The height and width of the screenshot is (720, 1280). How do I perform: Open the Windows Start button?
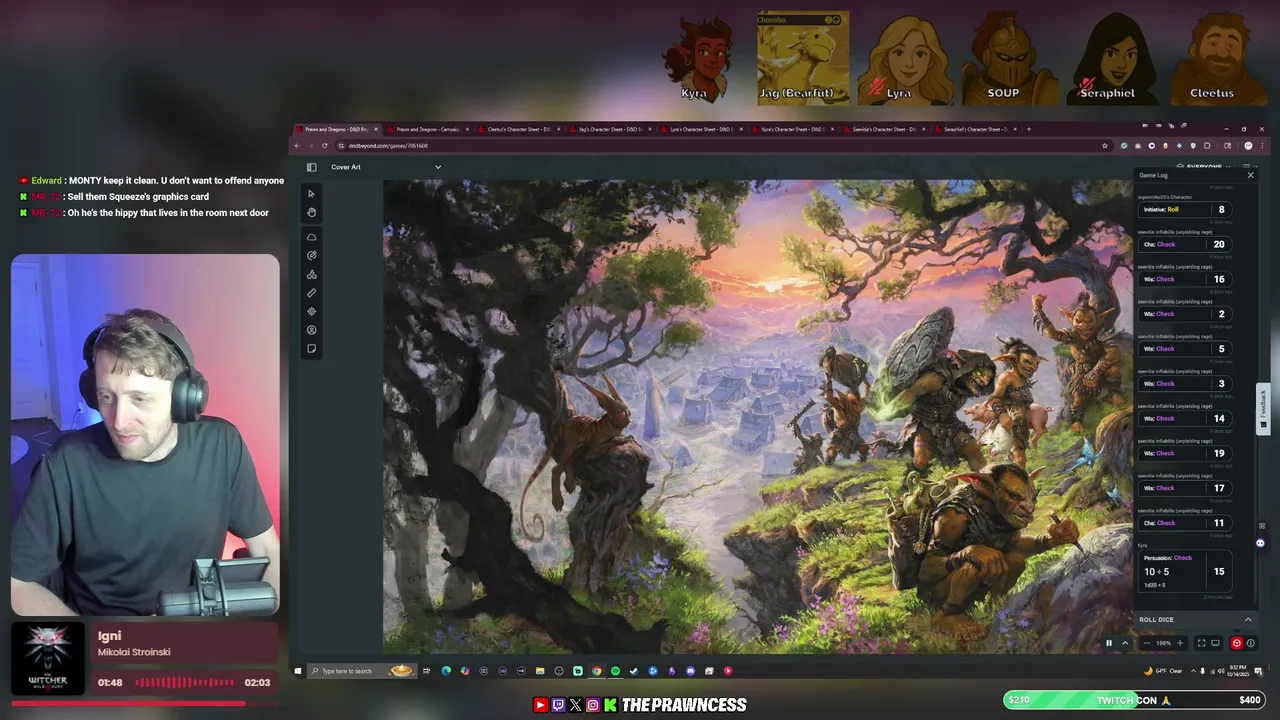pos(297,671)
